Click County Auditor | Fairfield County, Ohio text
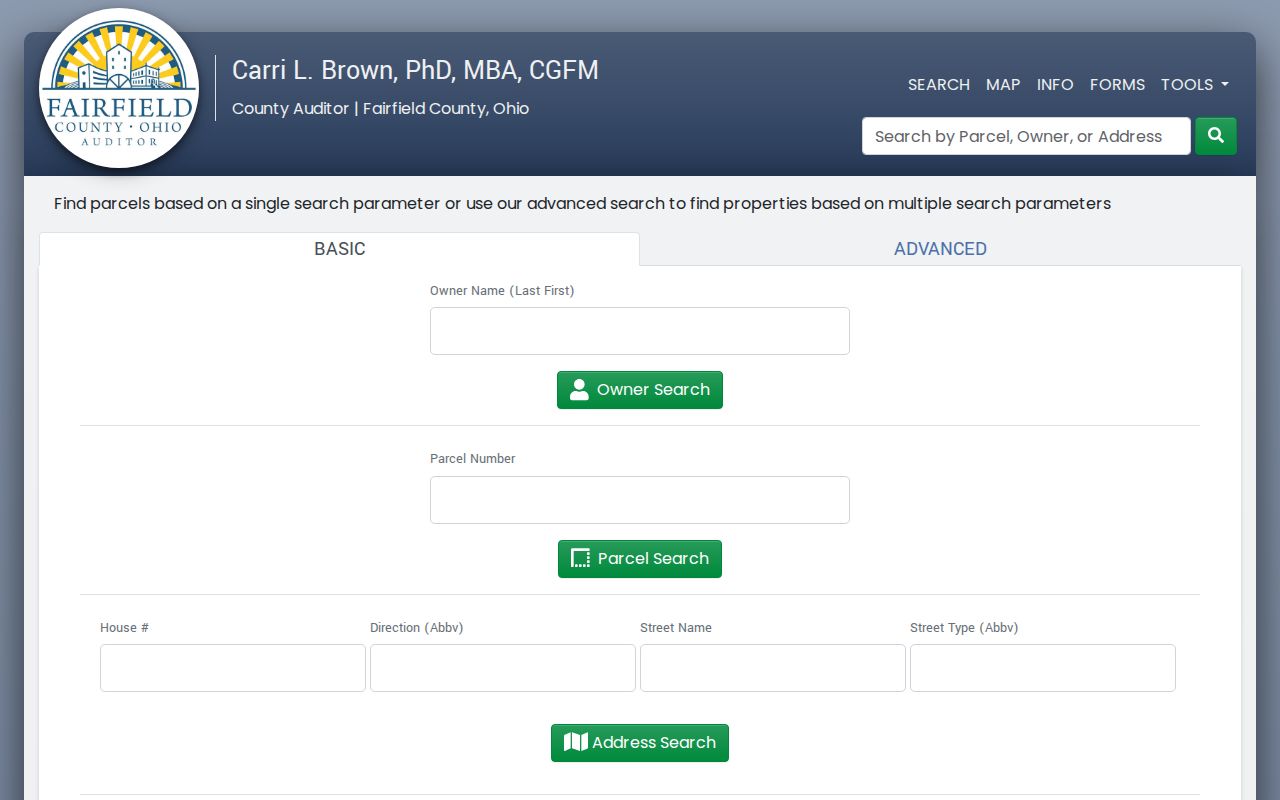The height and width of the screenshot is (800, 1280). pyautogui.click(x=381, y=108)
